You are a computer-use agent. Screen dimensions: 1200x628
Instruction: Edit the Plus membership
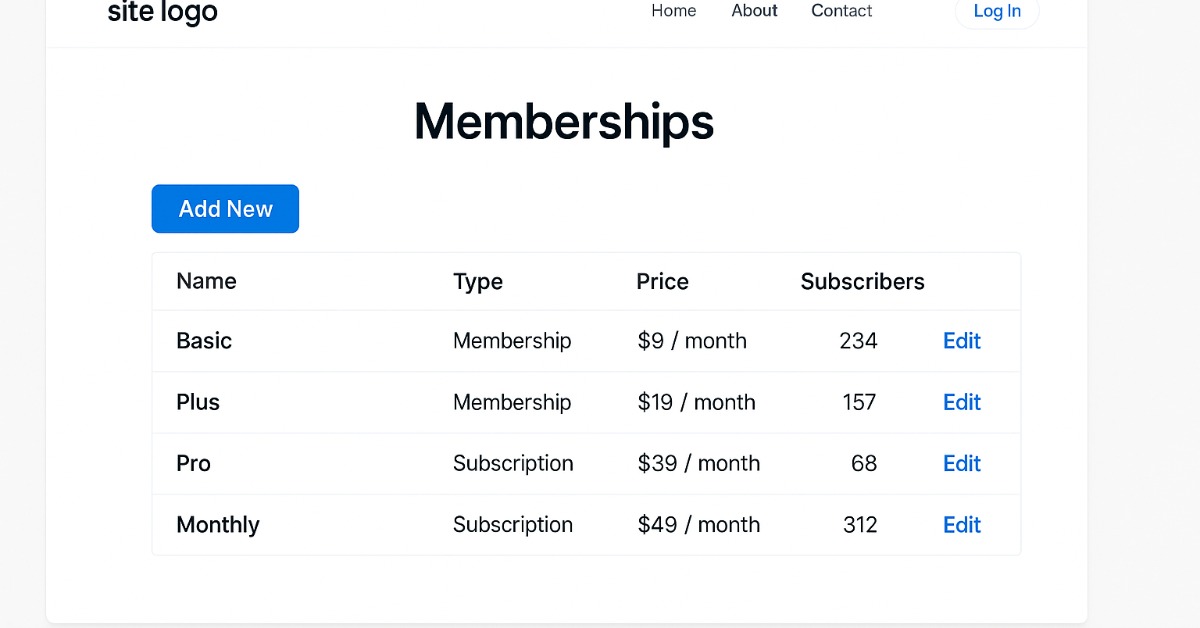point(961,402)
